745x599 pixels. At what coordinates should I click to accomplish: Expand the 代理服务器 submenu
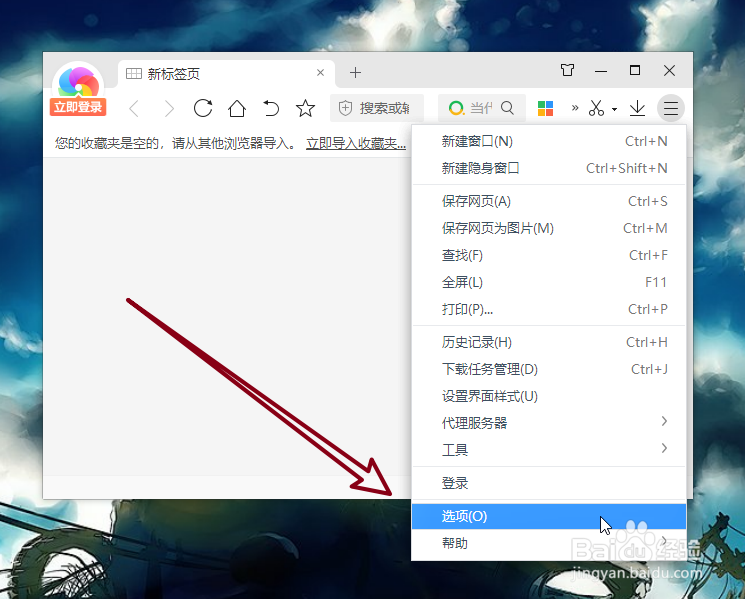coord(549,423)
